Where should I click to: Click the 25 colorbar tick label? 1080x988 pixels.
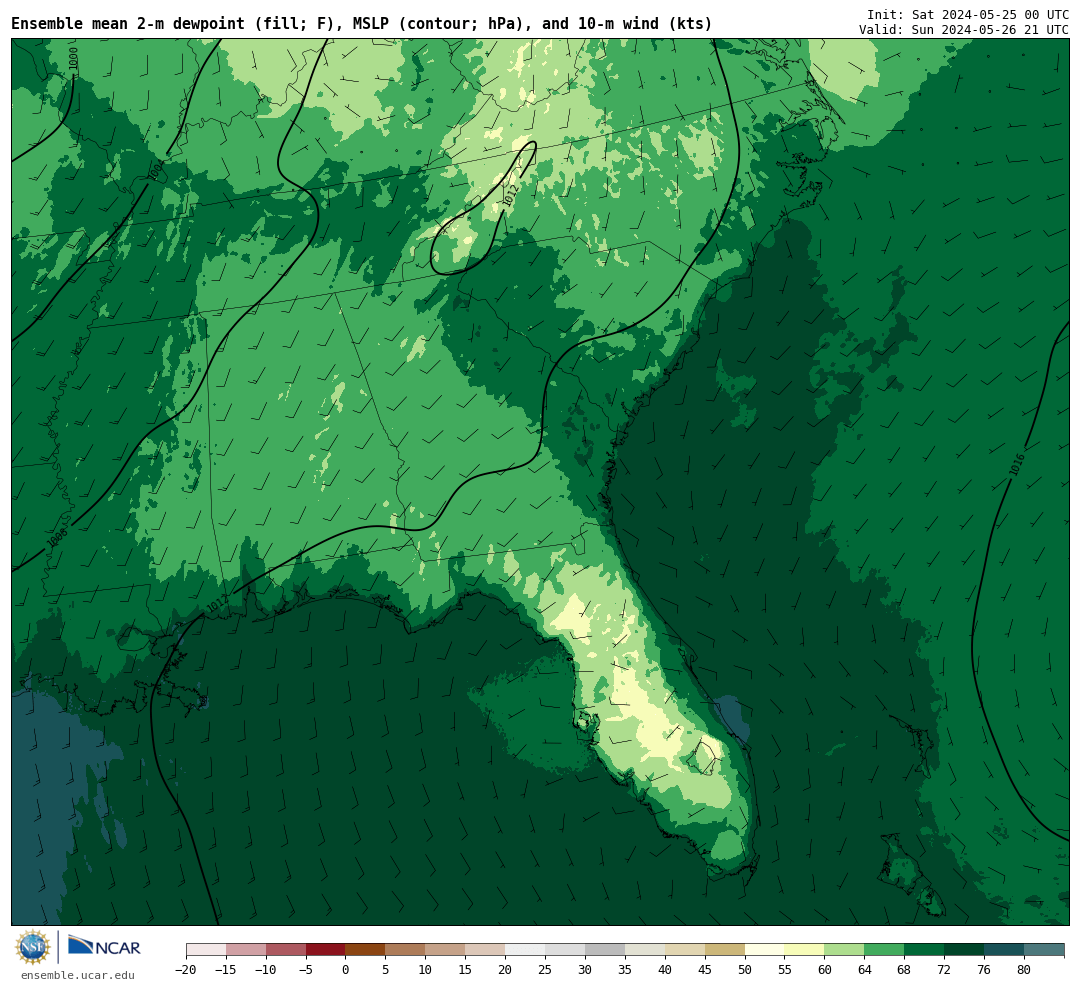(546, 969)
